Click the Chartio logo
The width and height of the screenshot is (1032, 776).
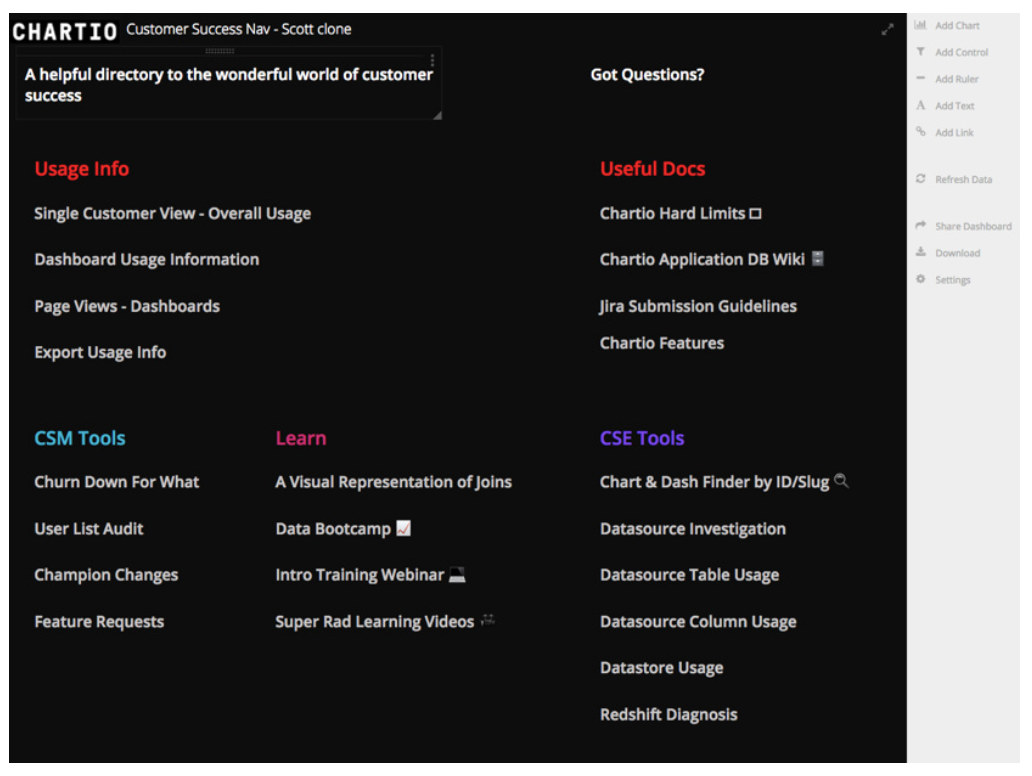pyautogui.click(x=64, y=32)
